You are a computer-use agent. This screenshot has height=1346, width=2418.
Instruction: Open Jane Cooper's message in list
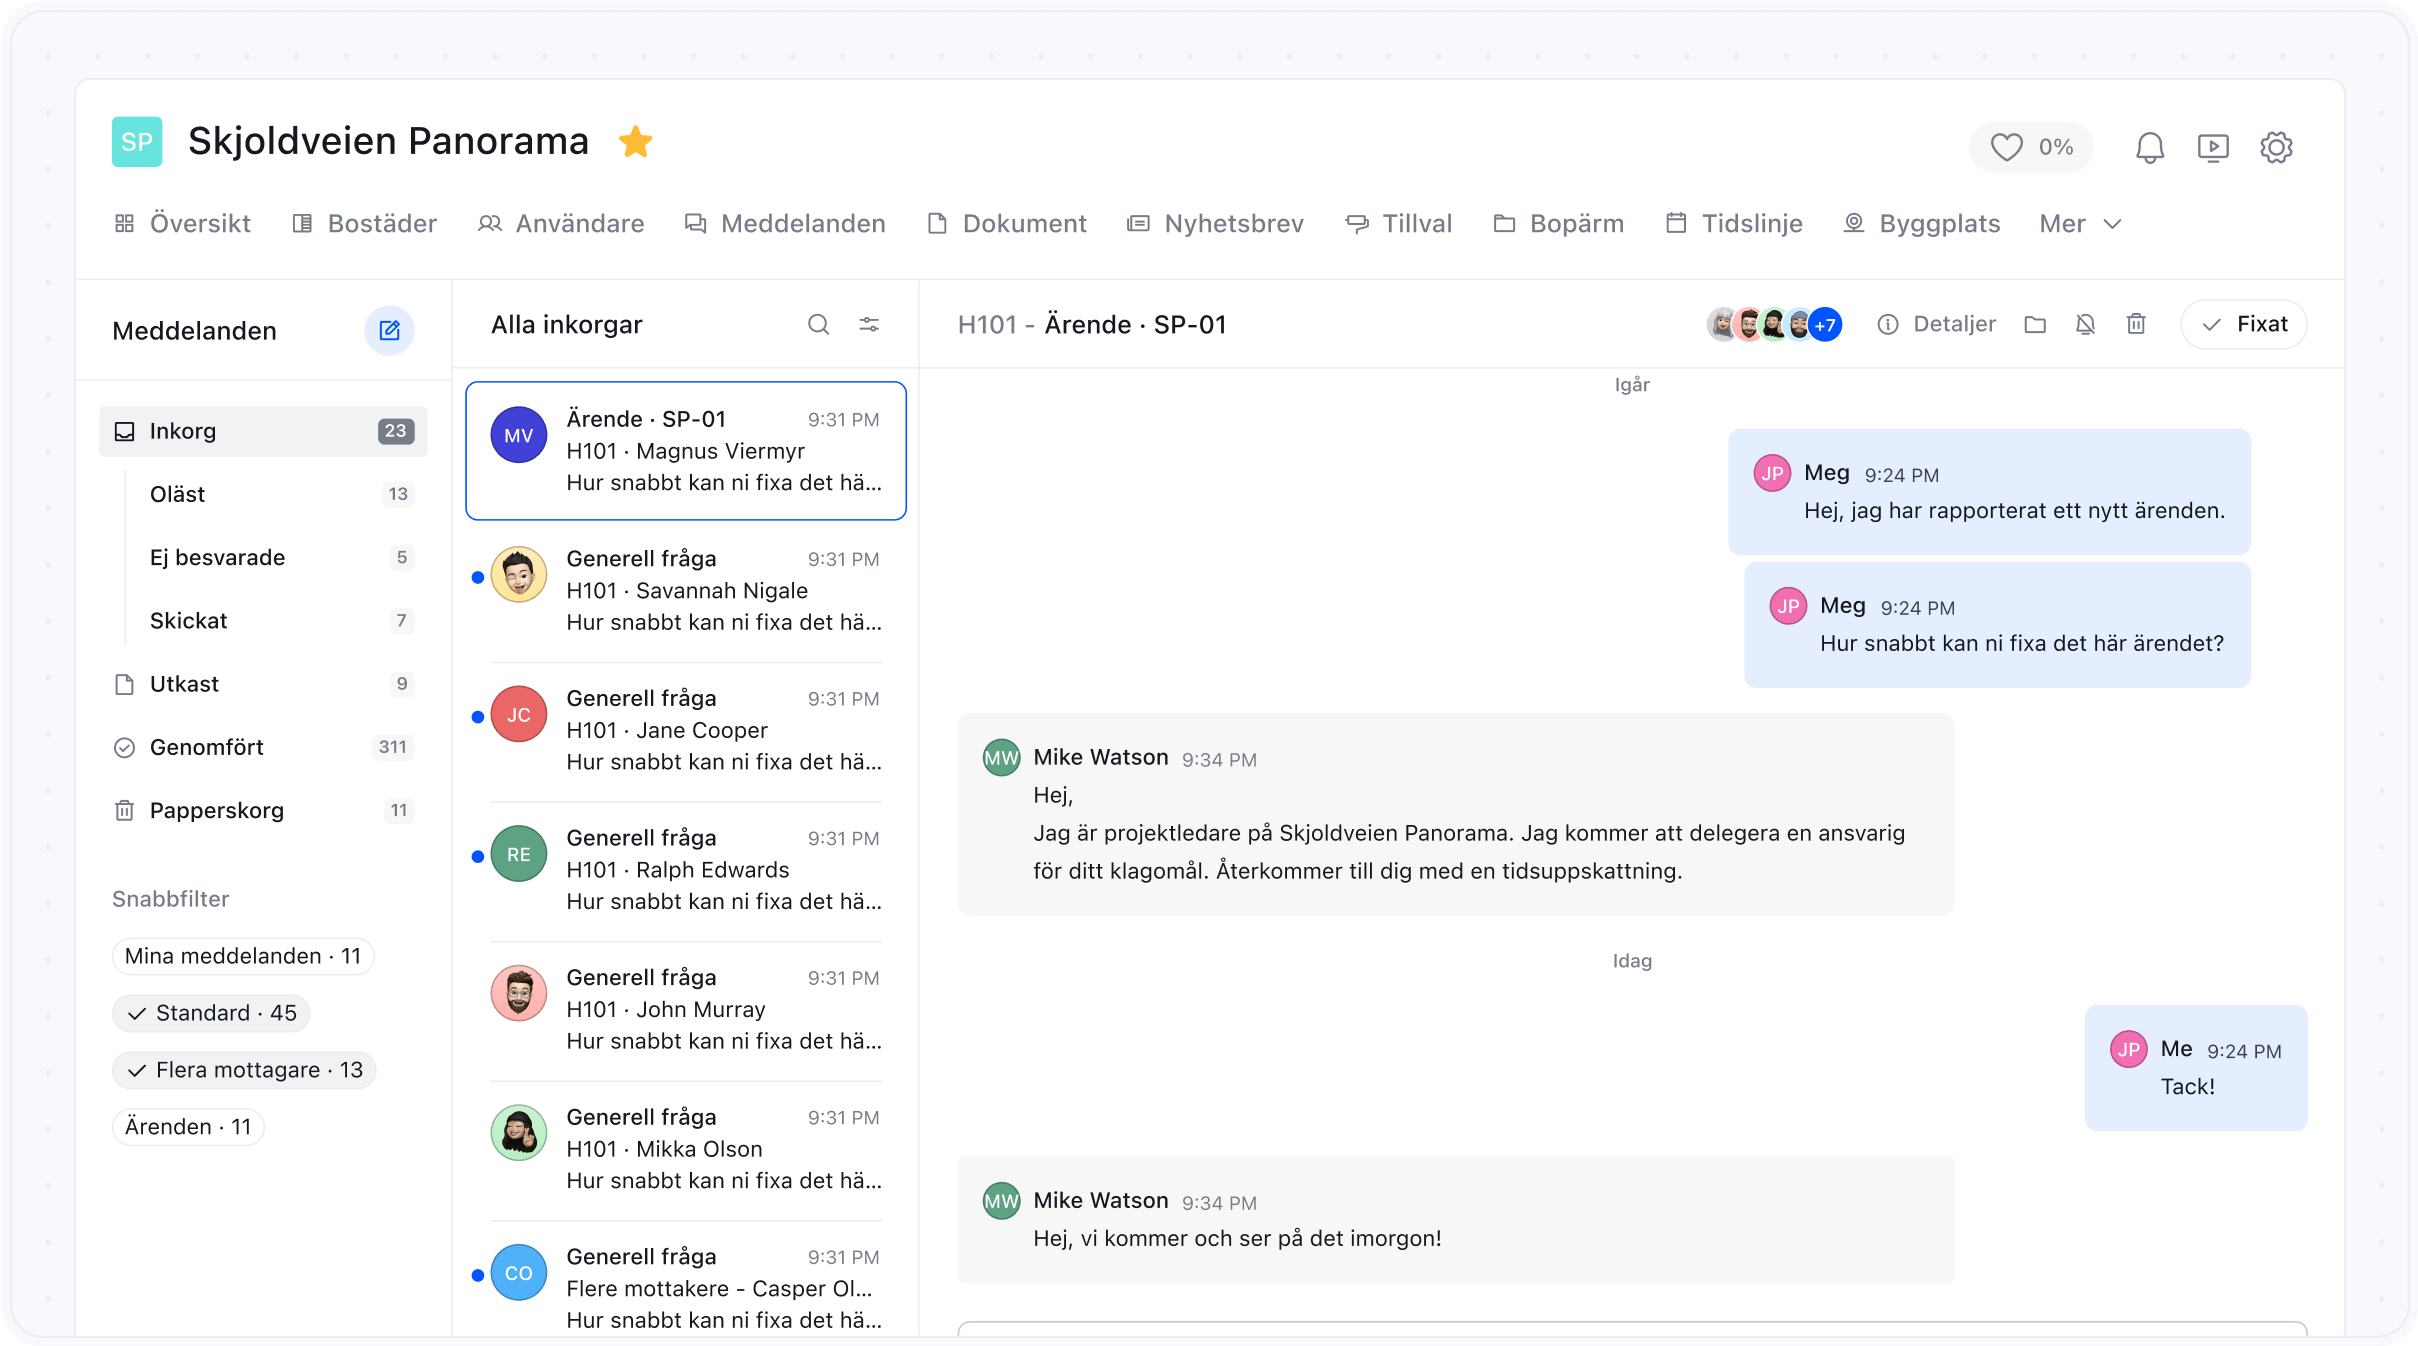686,730
